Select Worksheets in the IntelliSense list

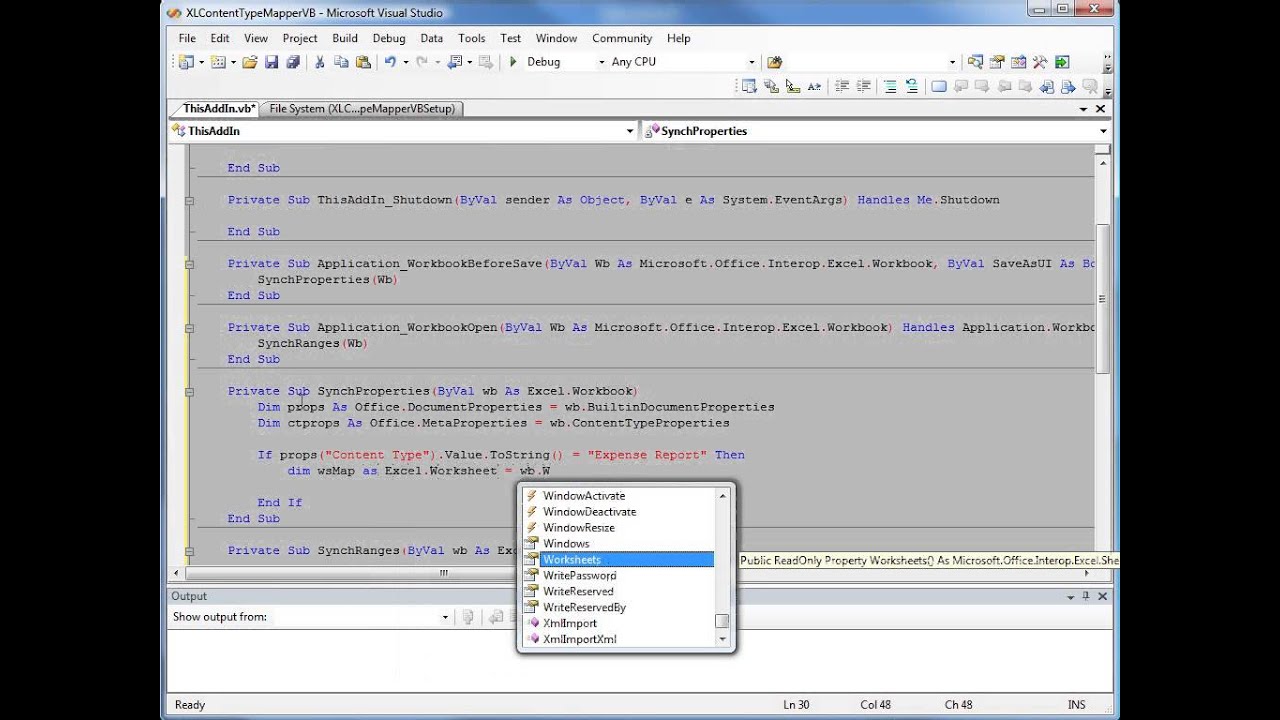[572, 560]
